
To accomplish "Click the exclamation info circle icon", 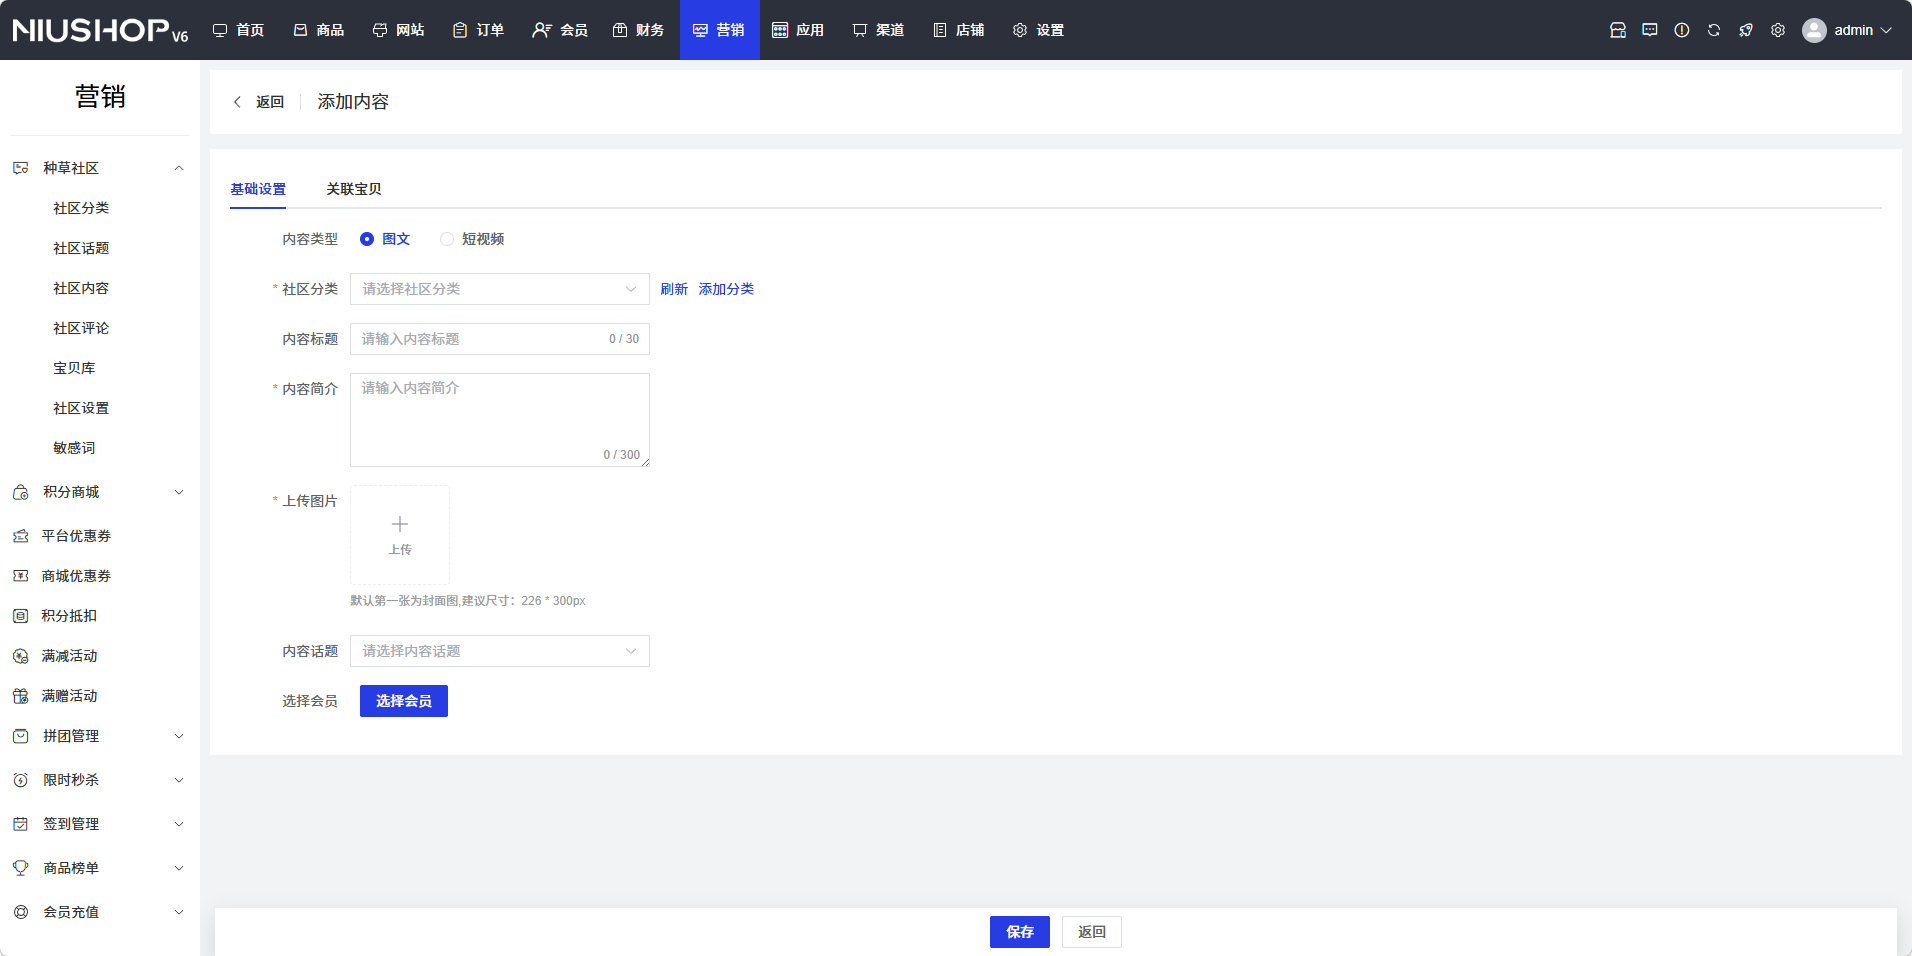I will point(1681,30).
